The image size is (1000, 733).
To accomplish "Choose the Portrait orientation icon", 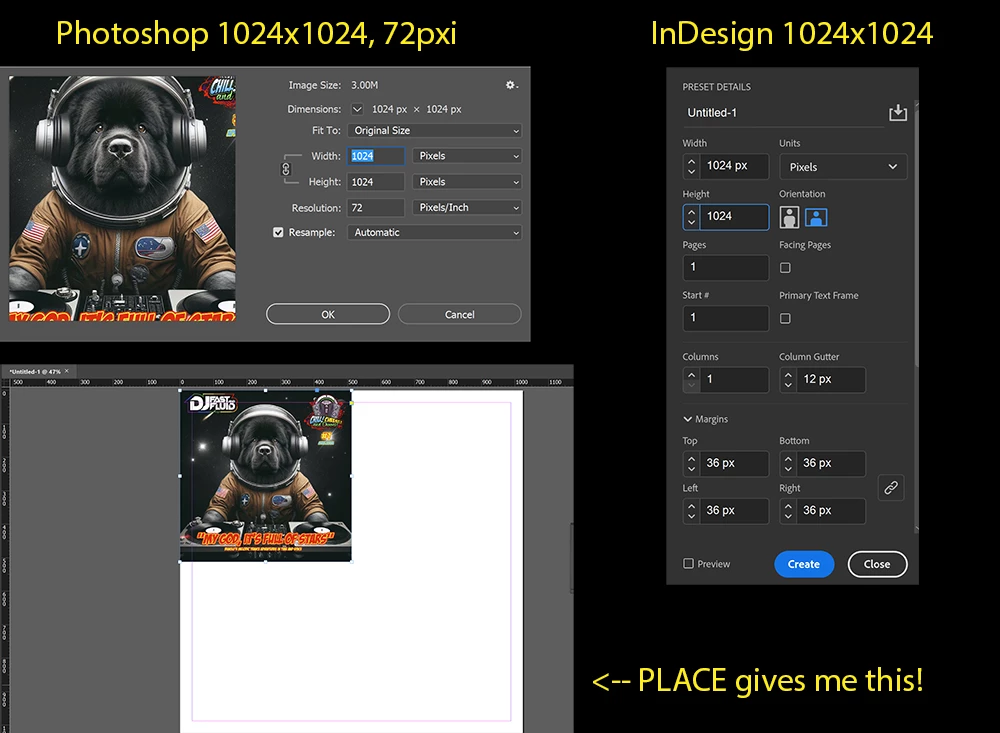I will click(x=790, y=218).
